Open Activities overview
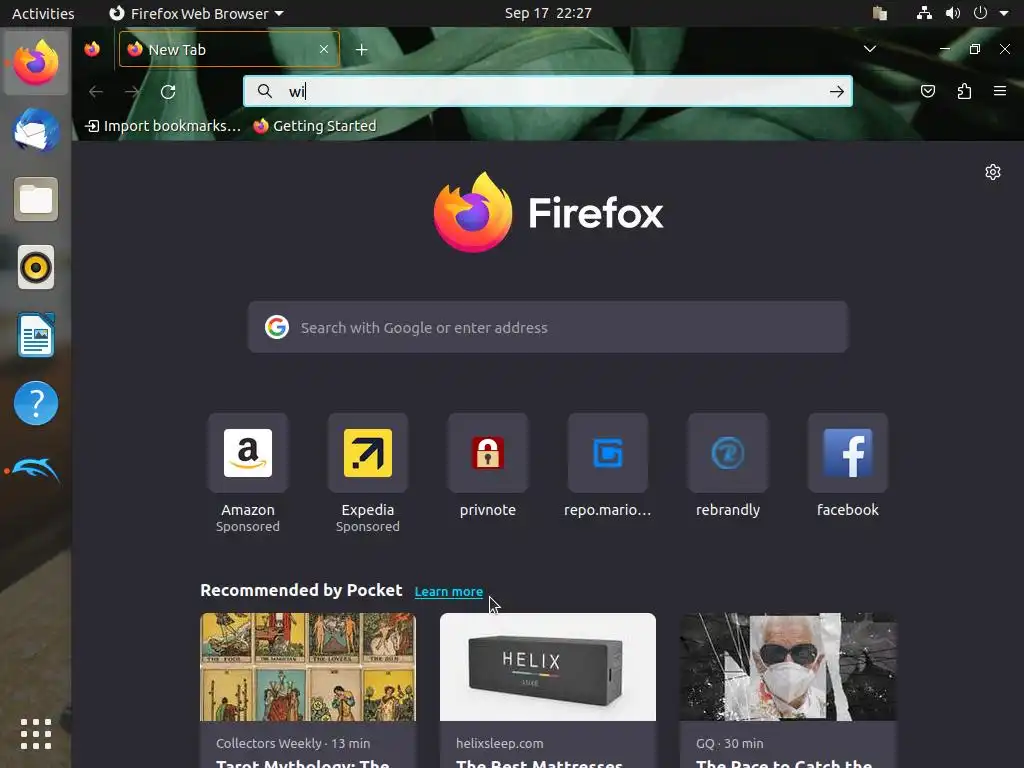Image resolution: width=1024 pixels, height=768 pixels. [x=43, y=13]
